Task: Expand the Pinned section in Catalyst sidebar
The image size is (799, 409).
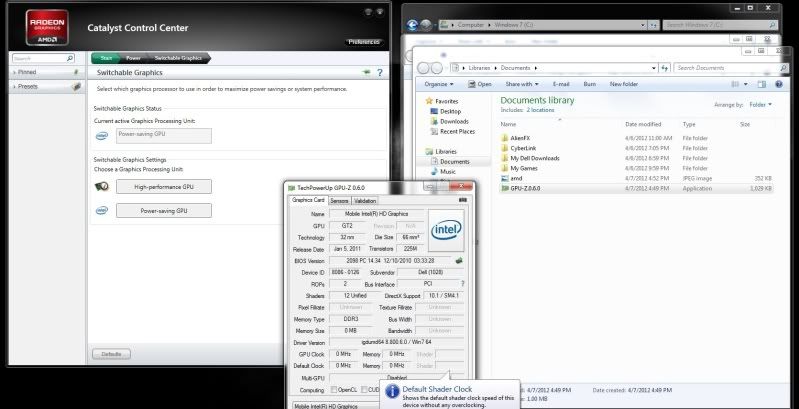Action: pyautogui.click(x=15, y=72)
